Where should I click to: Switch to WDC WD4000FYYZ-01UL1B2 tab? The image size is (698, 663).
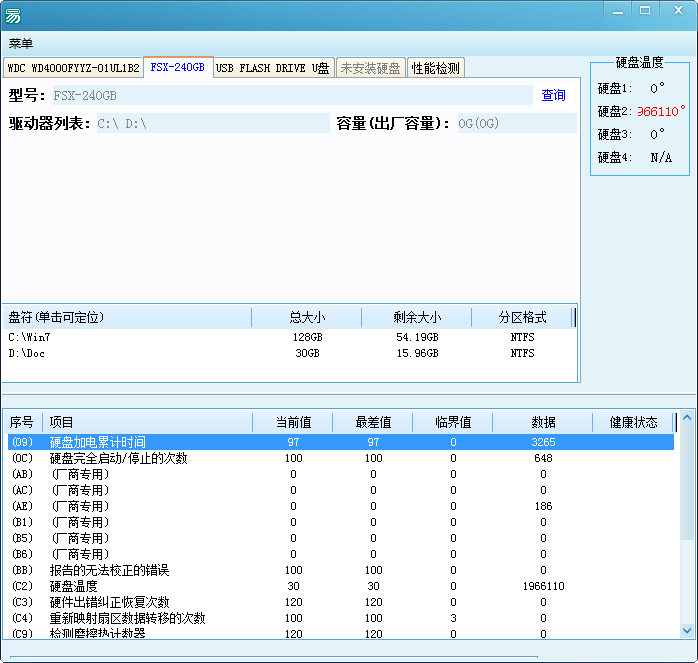point(73,68)
